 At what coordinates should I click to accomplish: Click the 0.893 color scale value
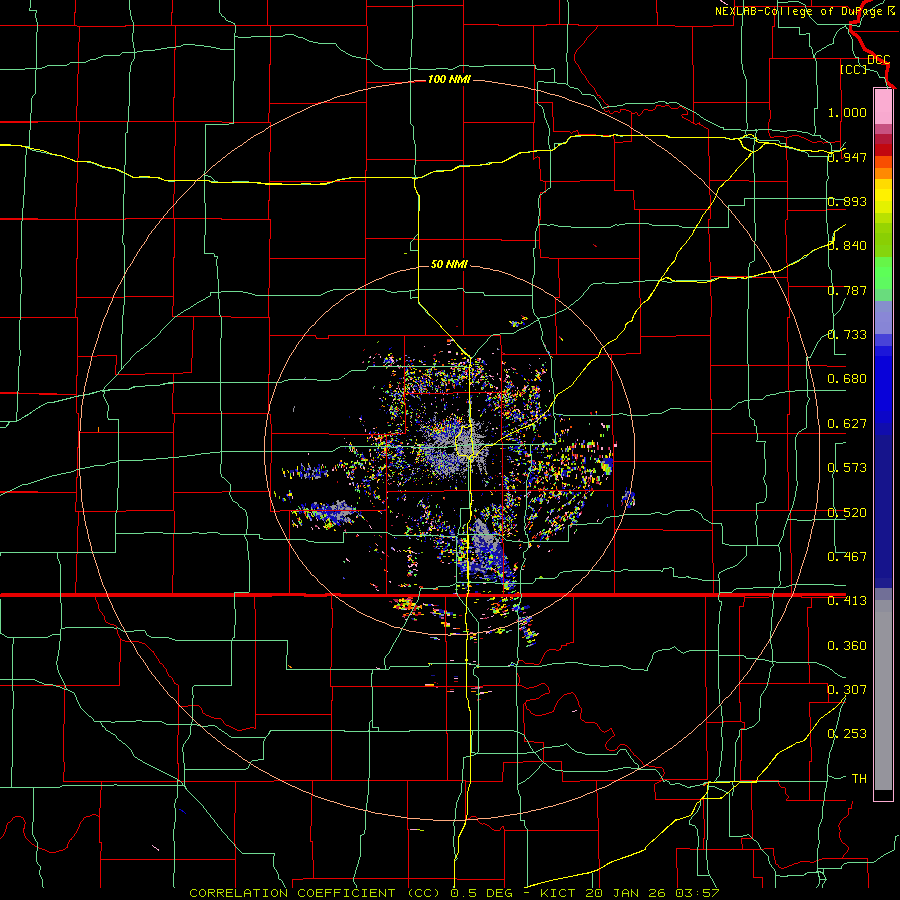(847, 201)
